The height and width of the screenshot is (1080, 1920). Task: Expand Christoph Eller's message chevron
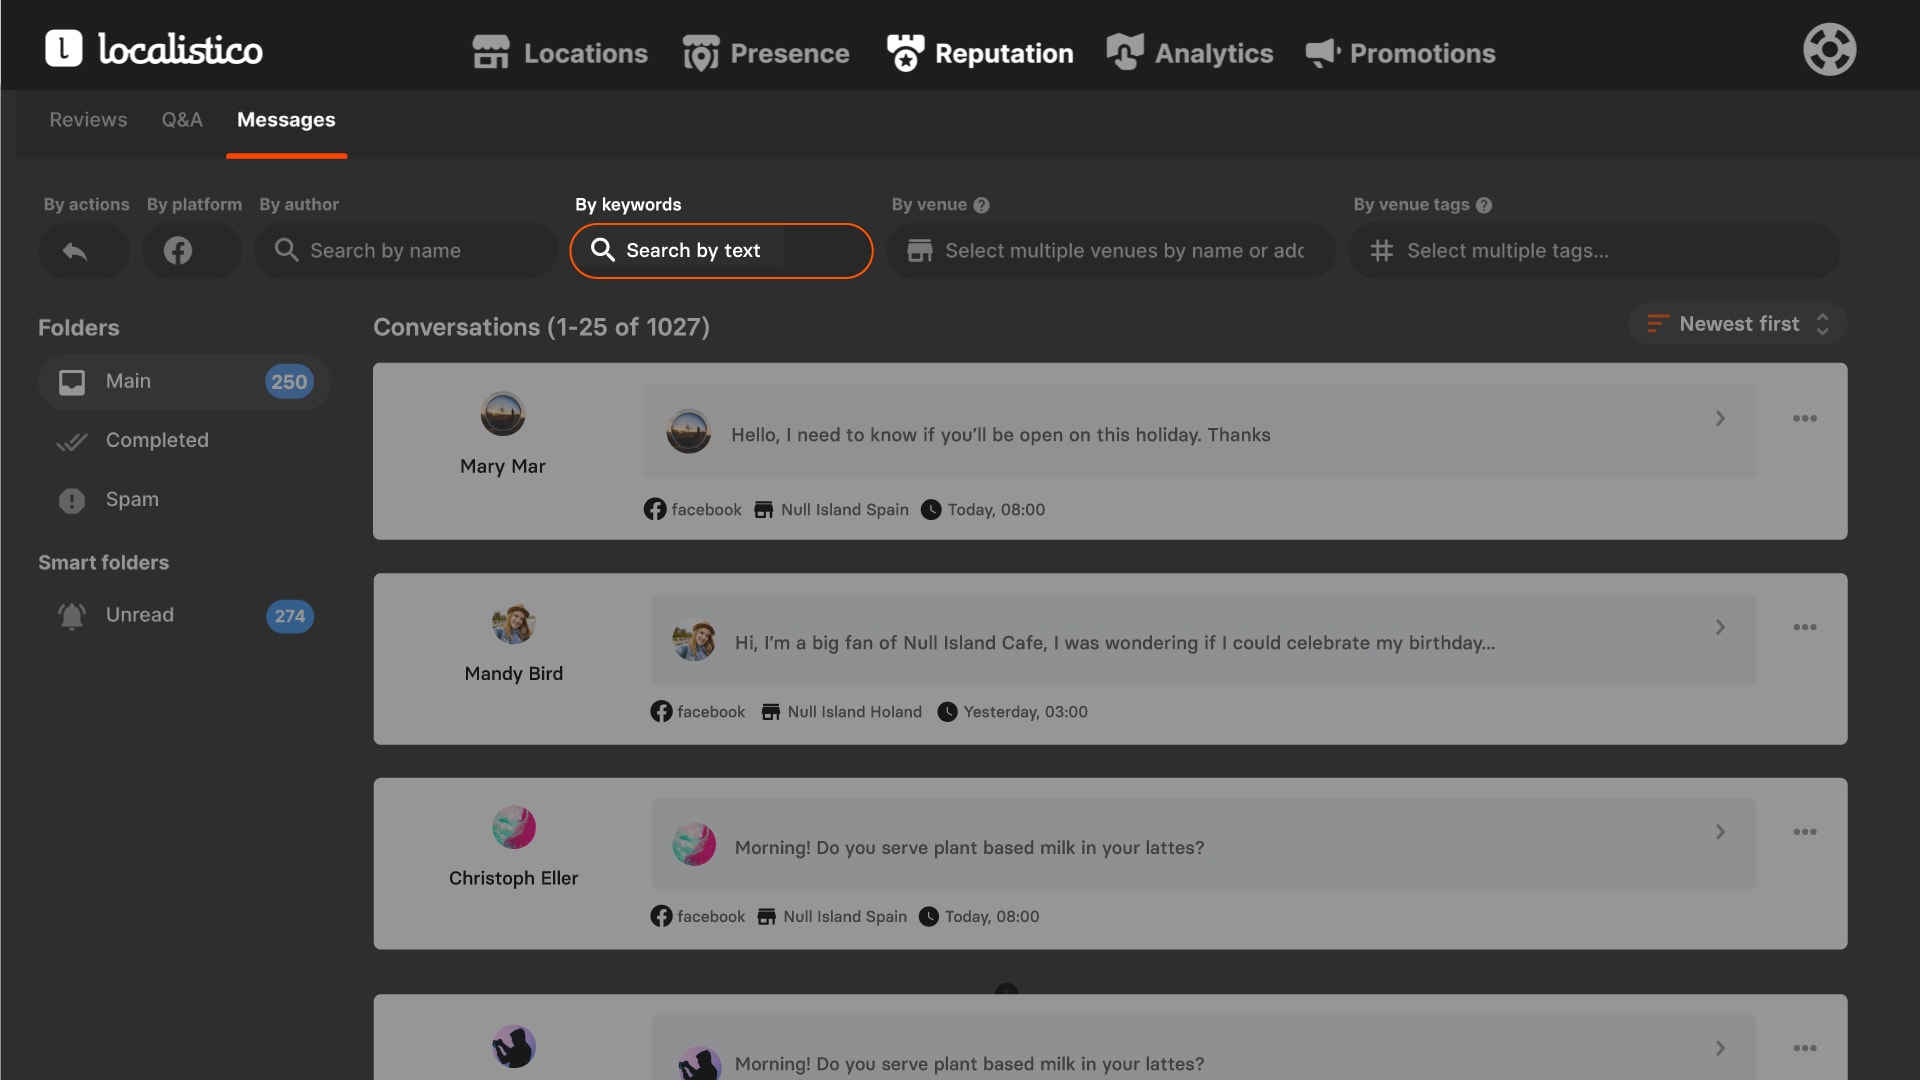(1720, 832)
